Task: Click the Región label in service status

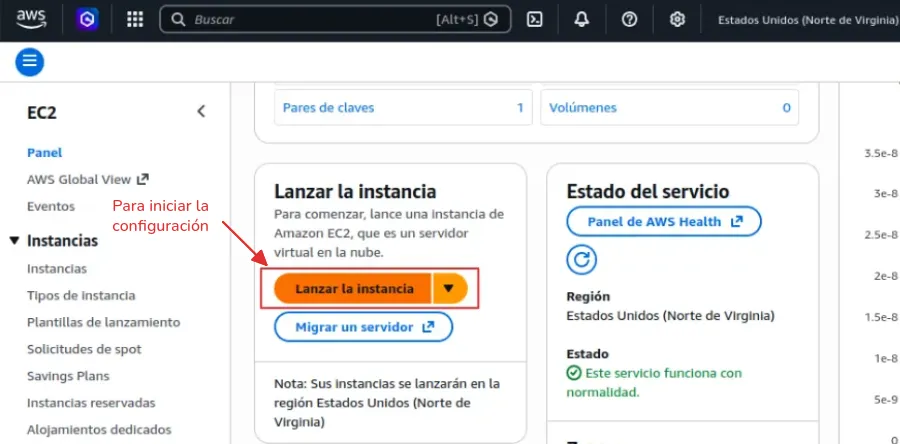Action: coord(588,297)
